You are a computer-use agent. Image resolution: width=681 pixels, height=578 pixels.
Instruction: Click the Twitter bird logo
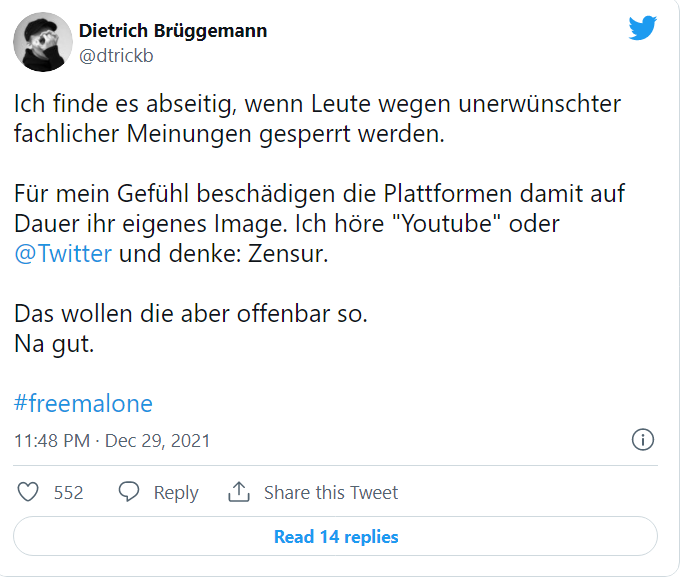coord(642,28)
